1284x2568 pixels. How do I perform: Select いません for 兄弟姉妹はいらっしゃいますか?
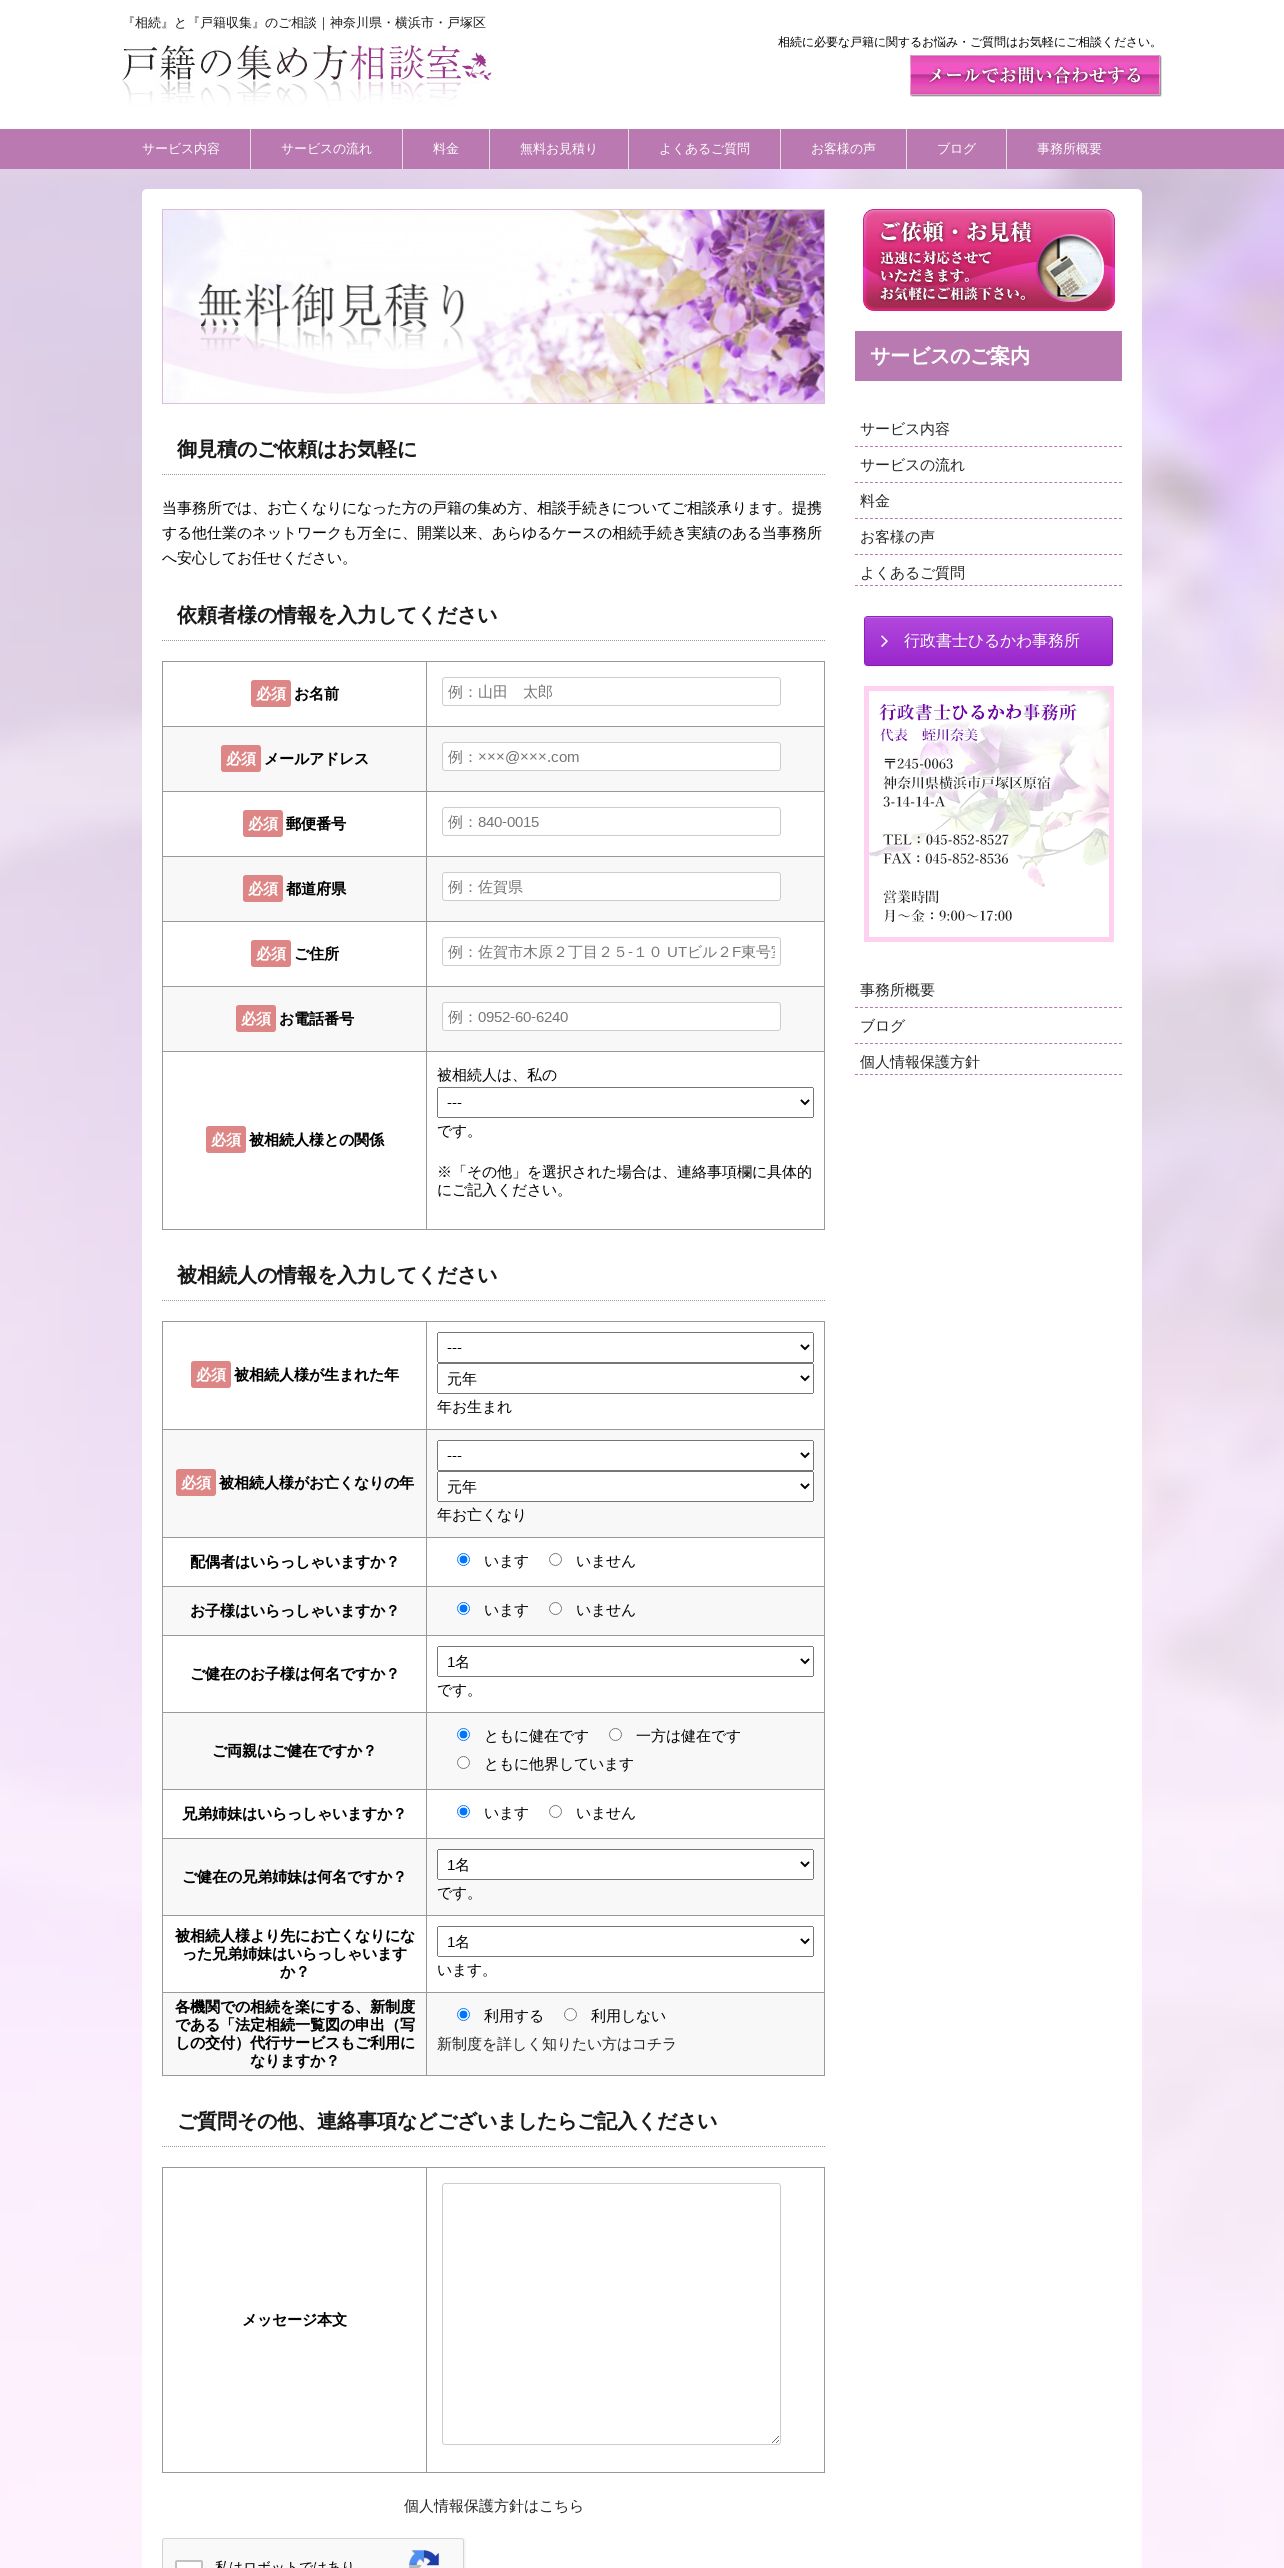(555, 1812)
